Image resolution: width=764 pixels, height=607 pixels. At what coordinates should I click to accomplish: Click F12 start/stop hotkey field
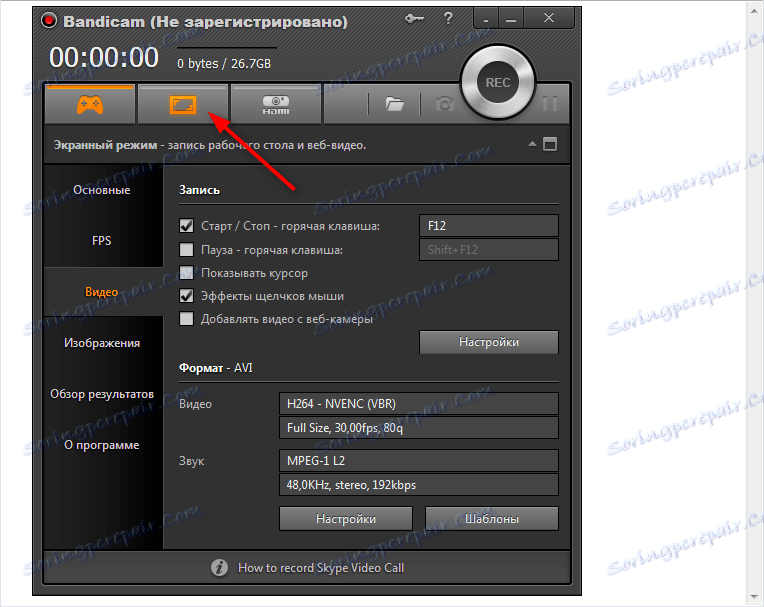[x=489, y=226]
